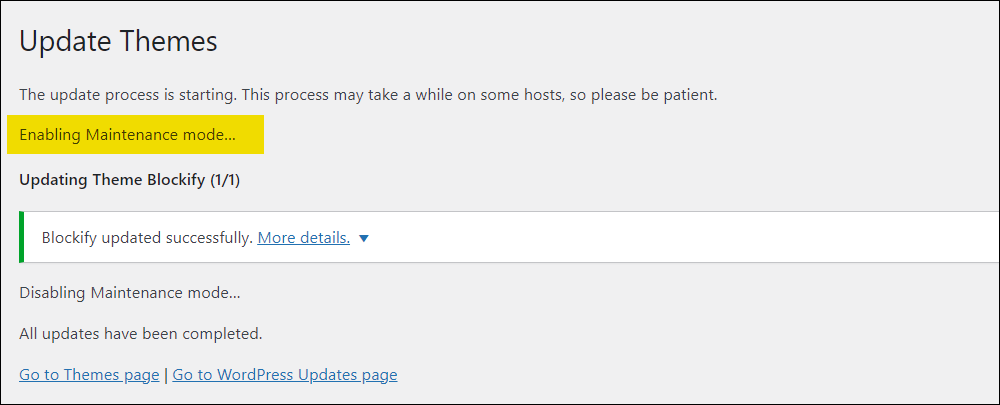
Task: Click the update process is starting paragraph
Action: pos(369,96)
